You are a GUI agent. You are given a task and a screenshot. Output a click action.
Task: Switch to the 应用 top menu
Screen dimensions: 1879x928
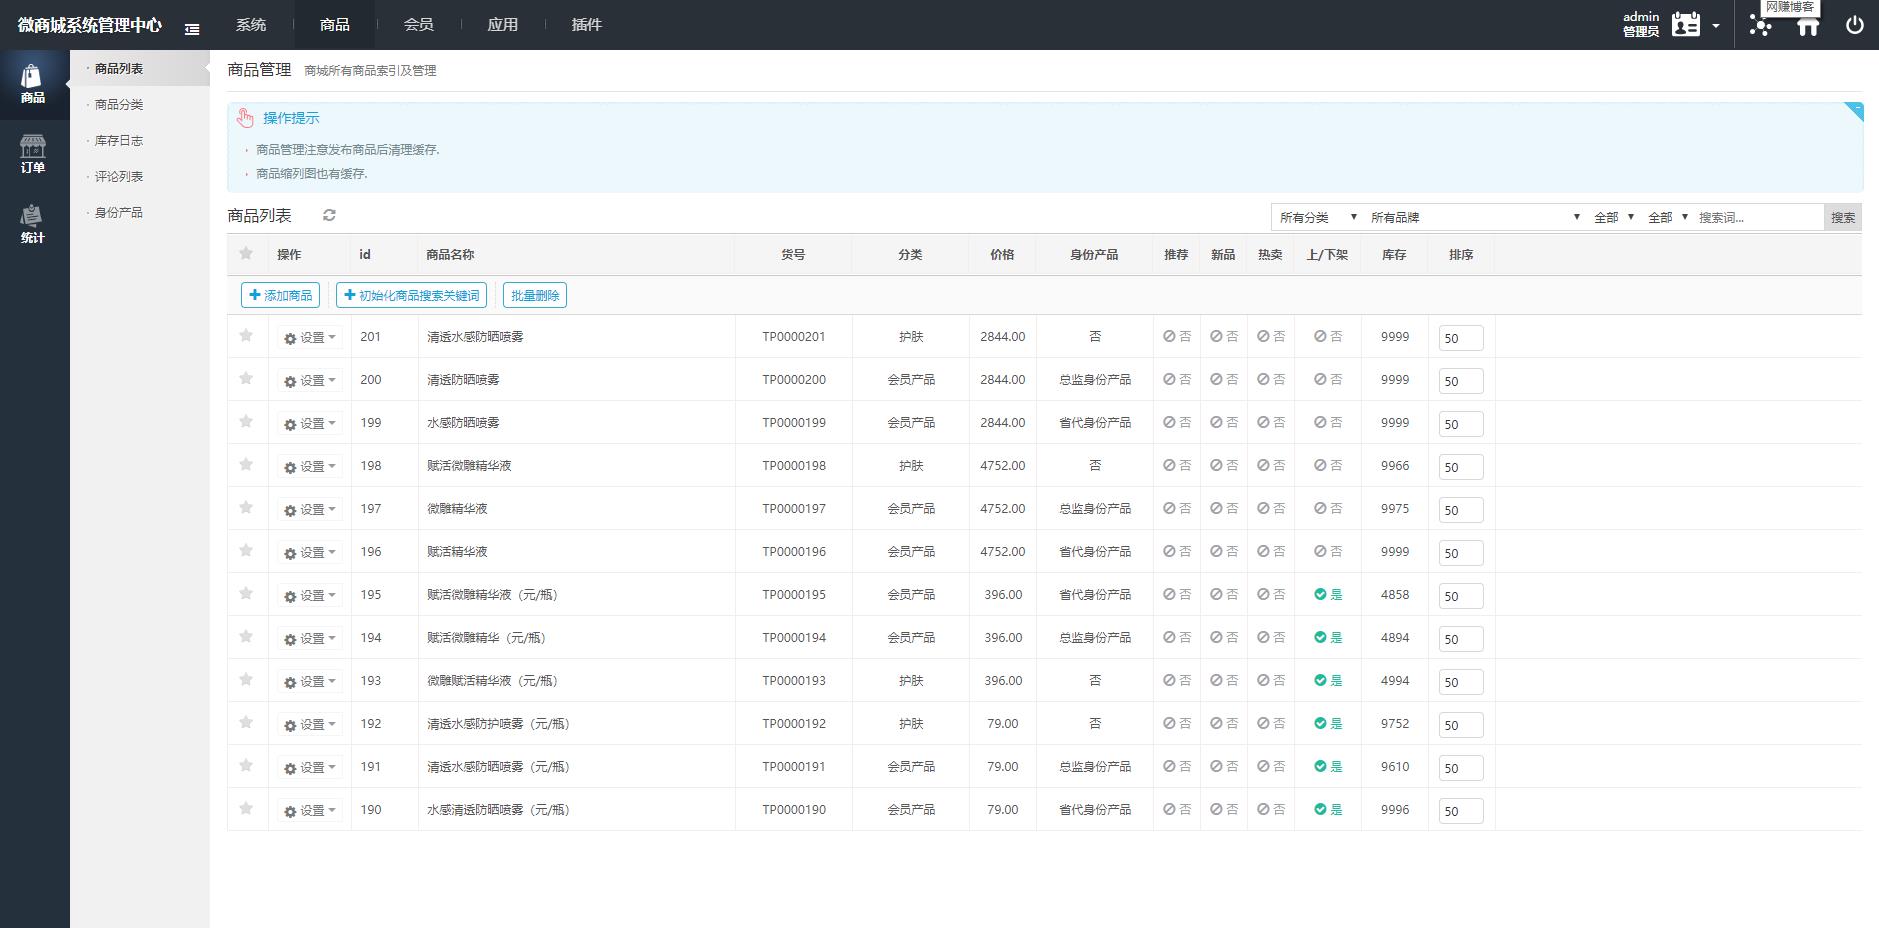tap(503, 24)
